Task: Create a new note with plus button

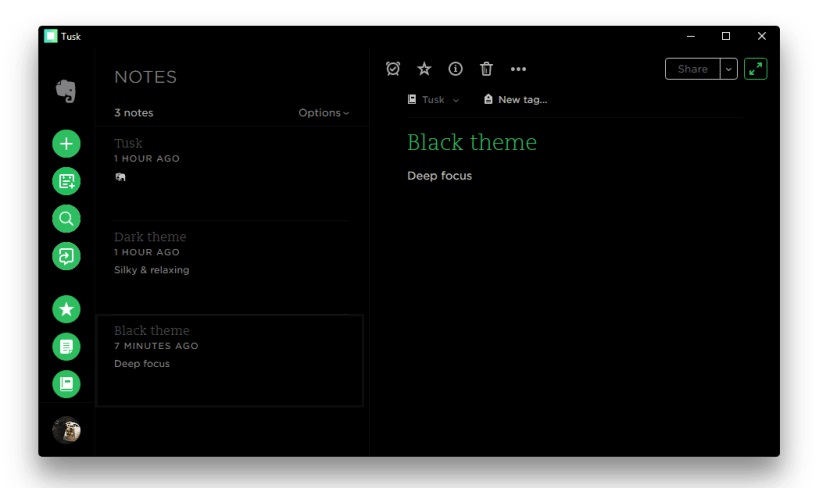Action: (66, 144)
